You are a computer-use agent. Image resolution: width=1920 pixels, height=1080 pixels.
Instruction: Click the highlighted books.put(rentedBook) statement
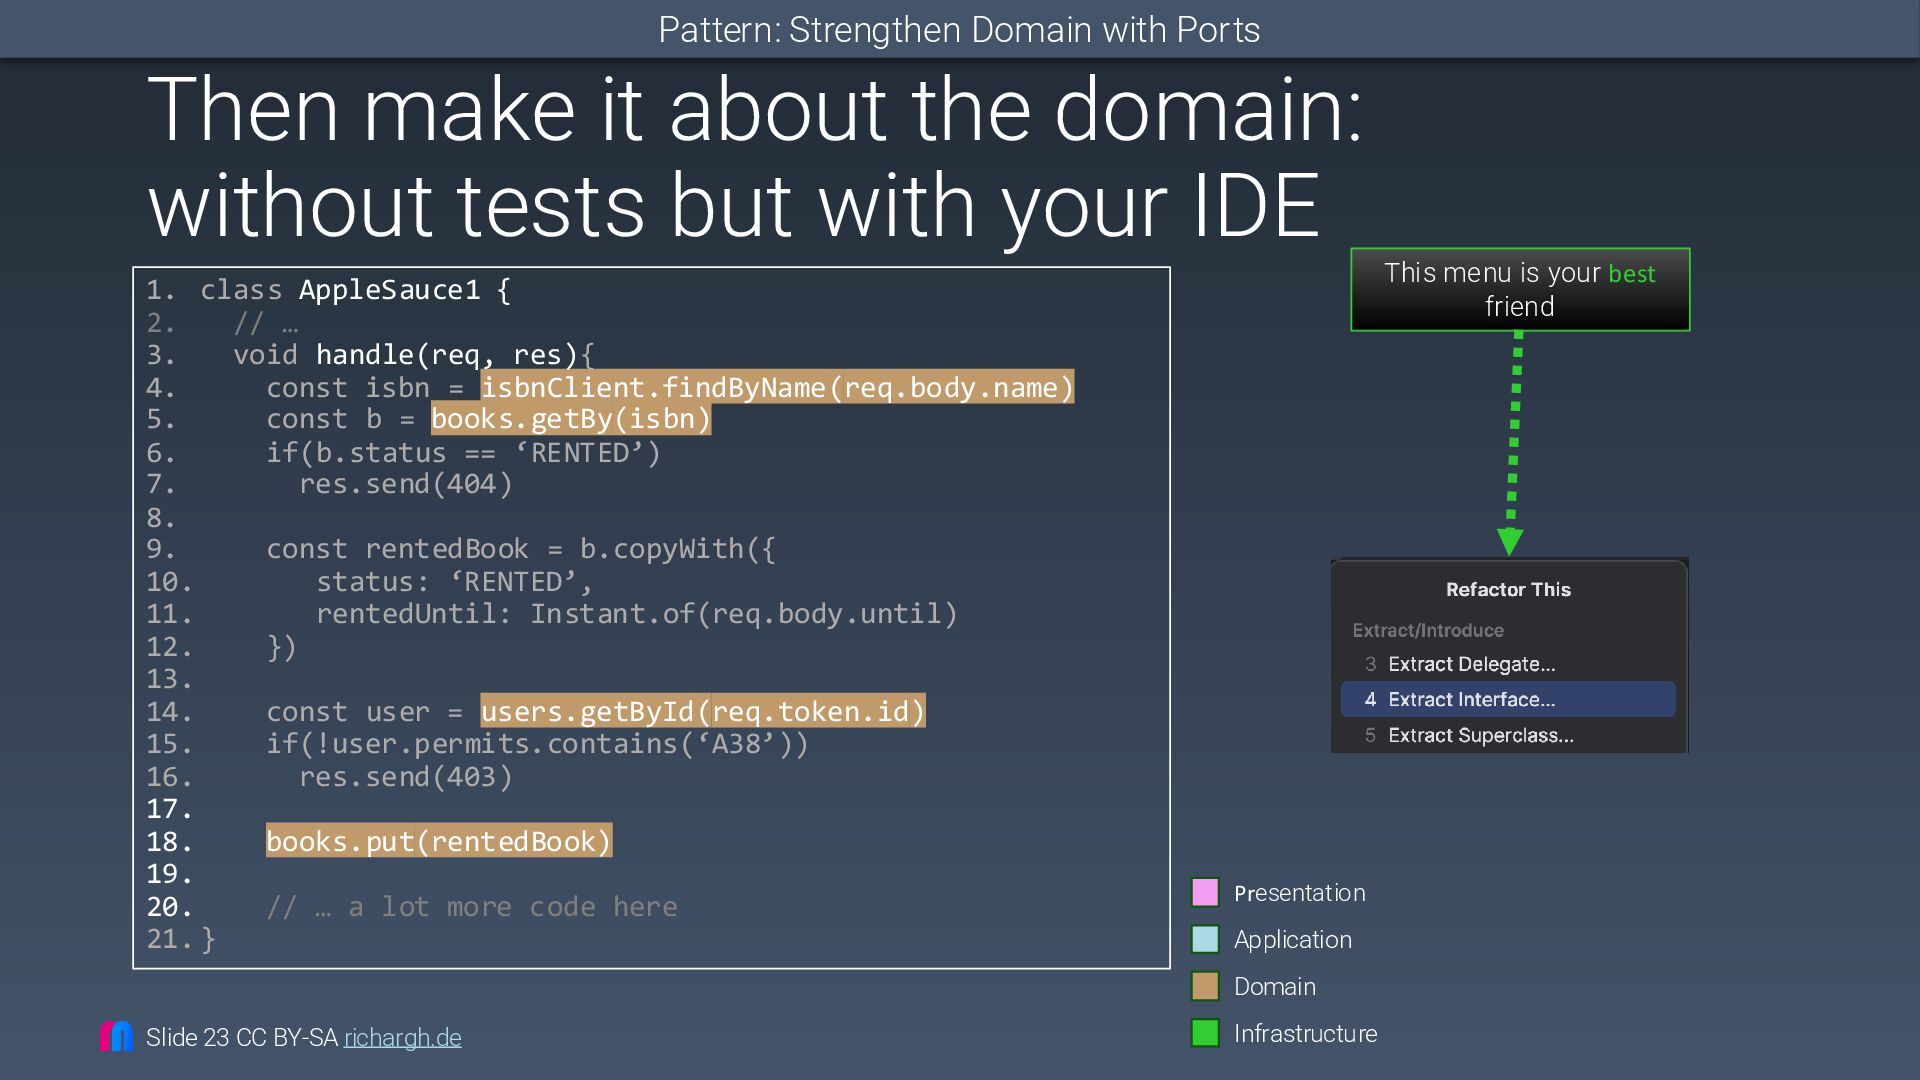(438, 842)
